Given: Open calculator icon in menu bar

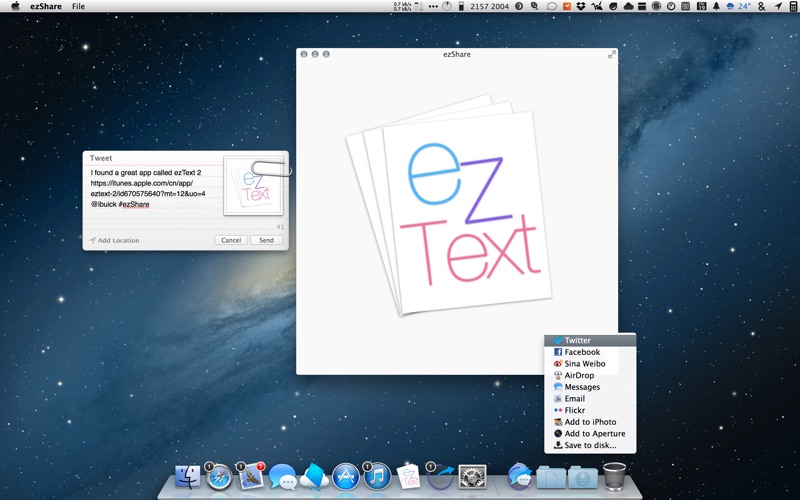Looking at the screenshot, I should click(793, 6).
